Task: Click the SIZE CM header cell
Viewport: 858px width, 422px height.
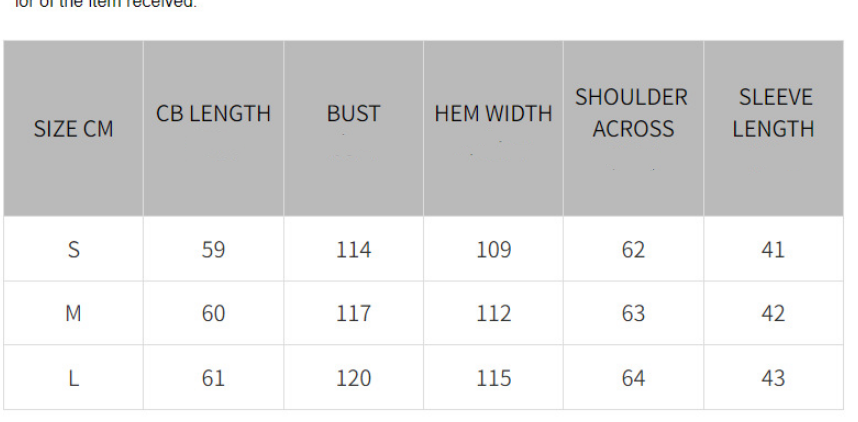Action: 73,129
